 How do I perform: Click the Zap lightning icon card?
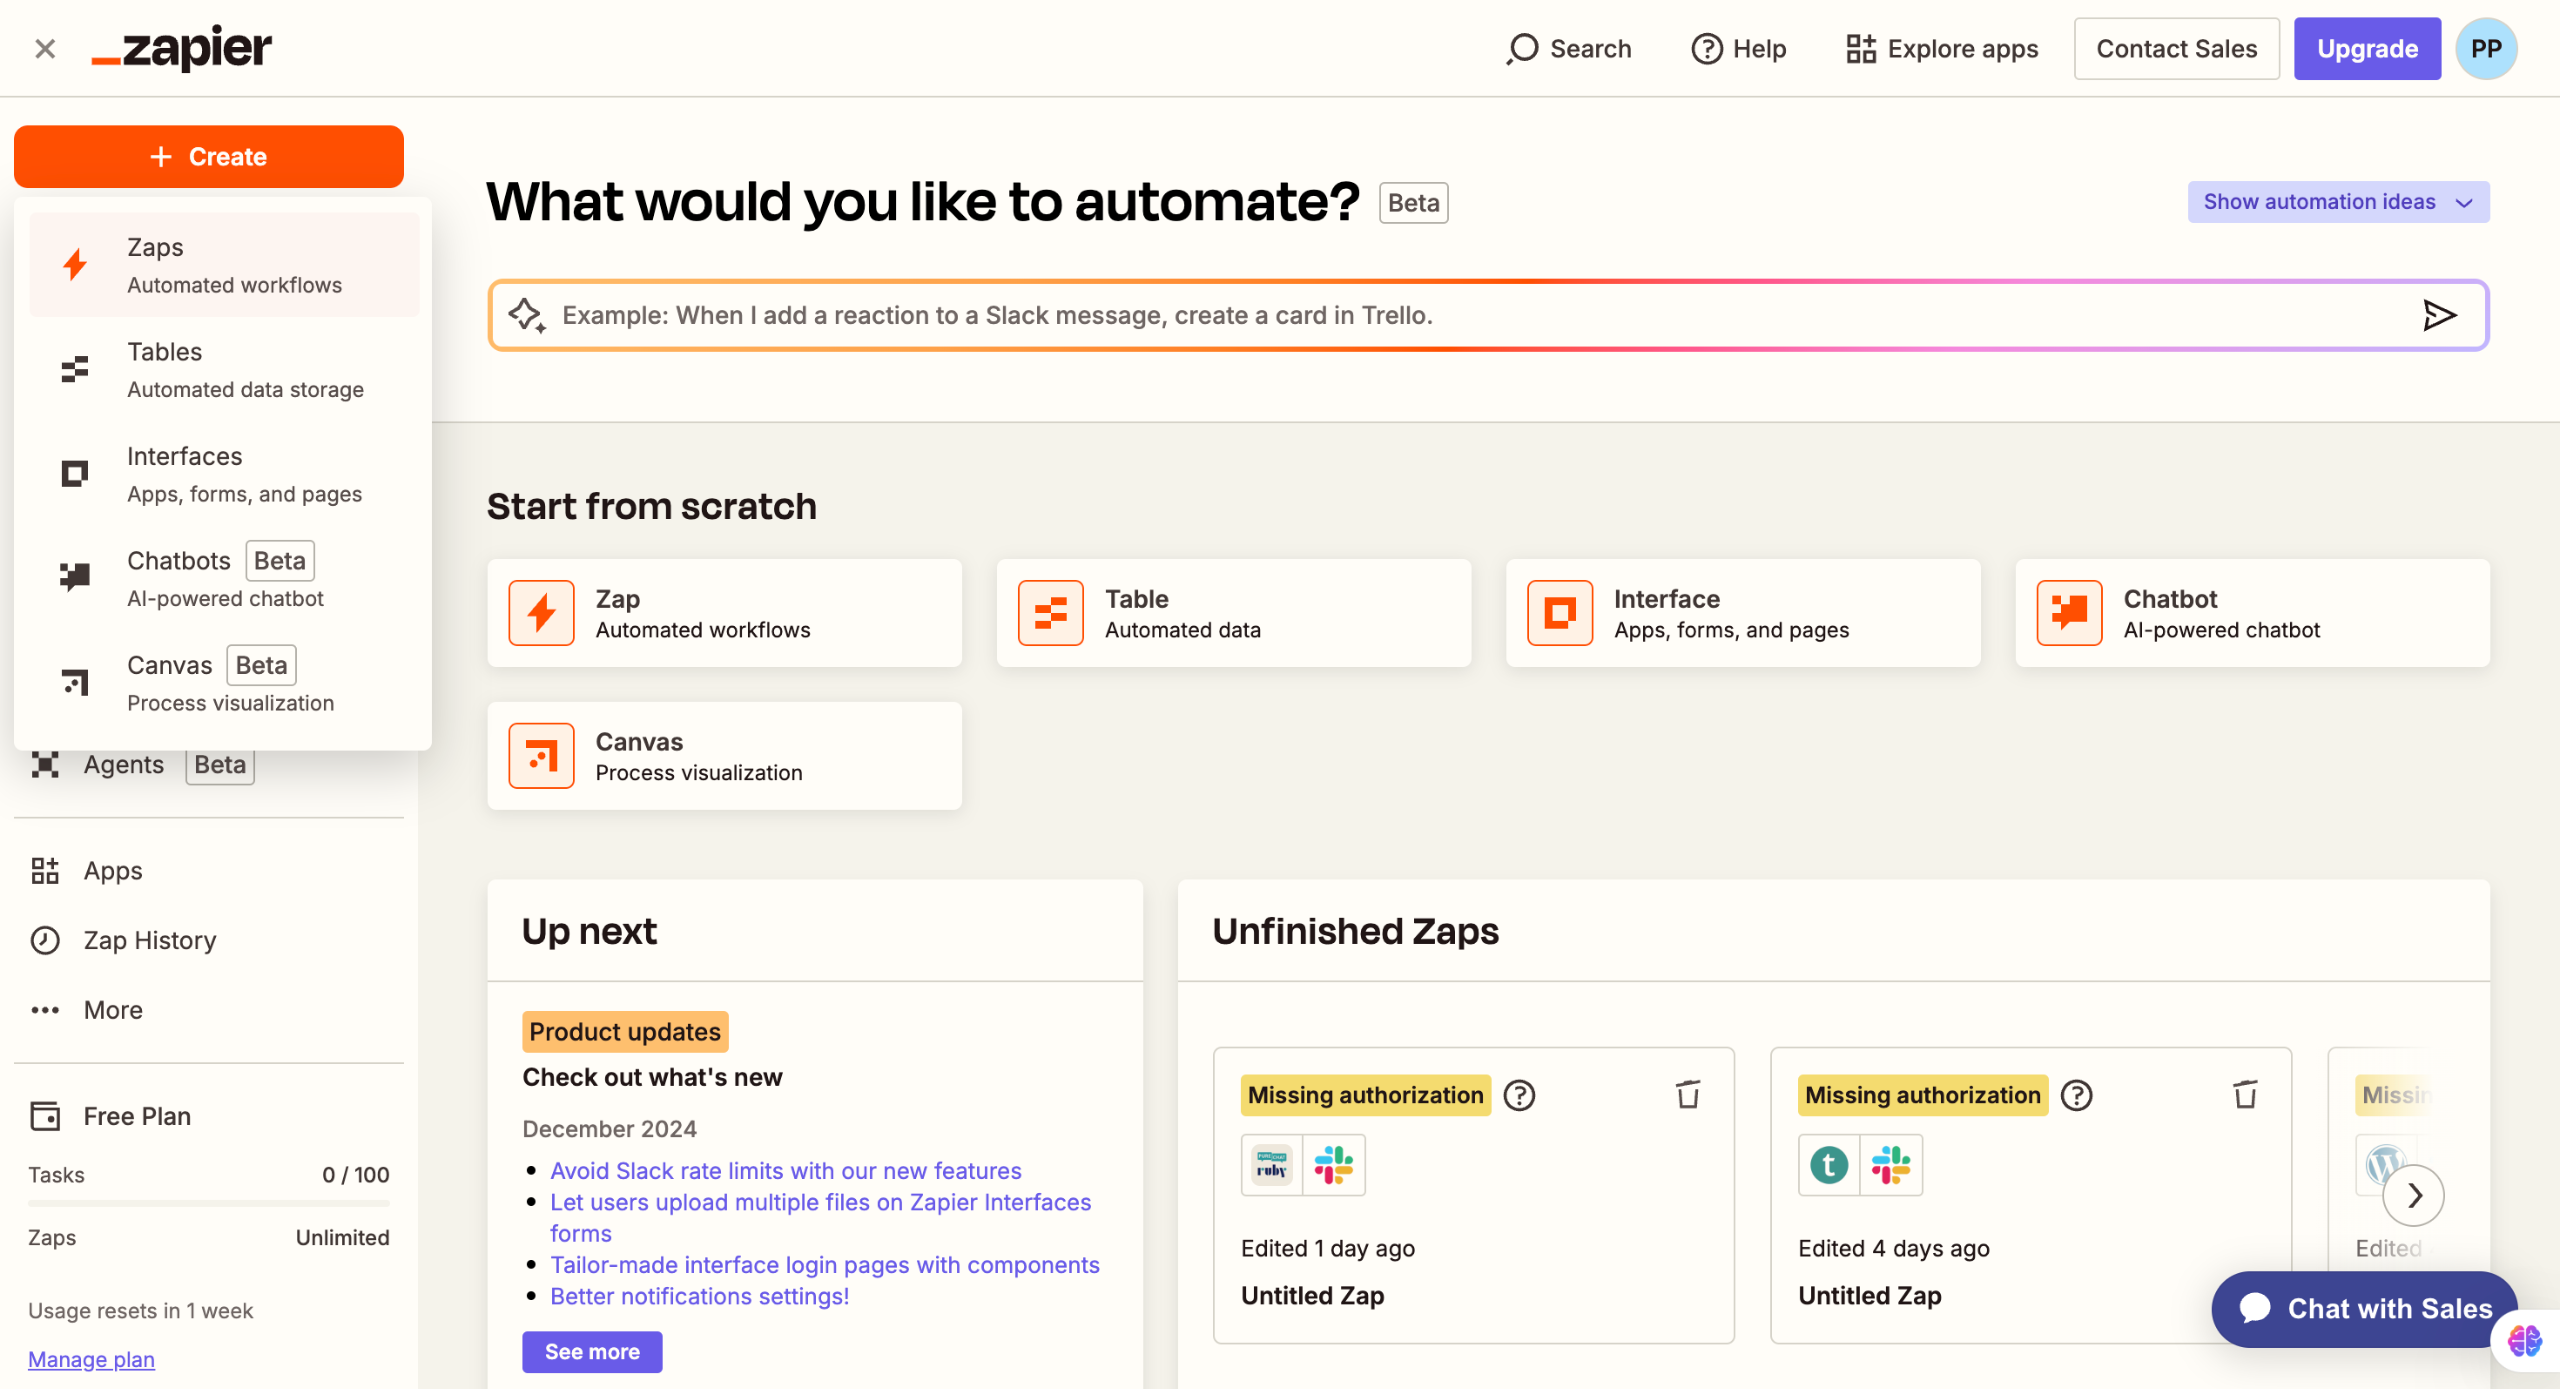tap(541, 613)
